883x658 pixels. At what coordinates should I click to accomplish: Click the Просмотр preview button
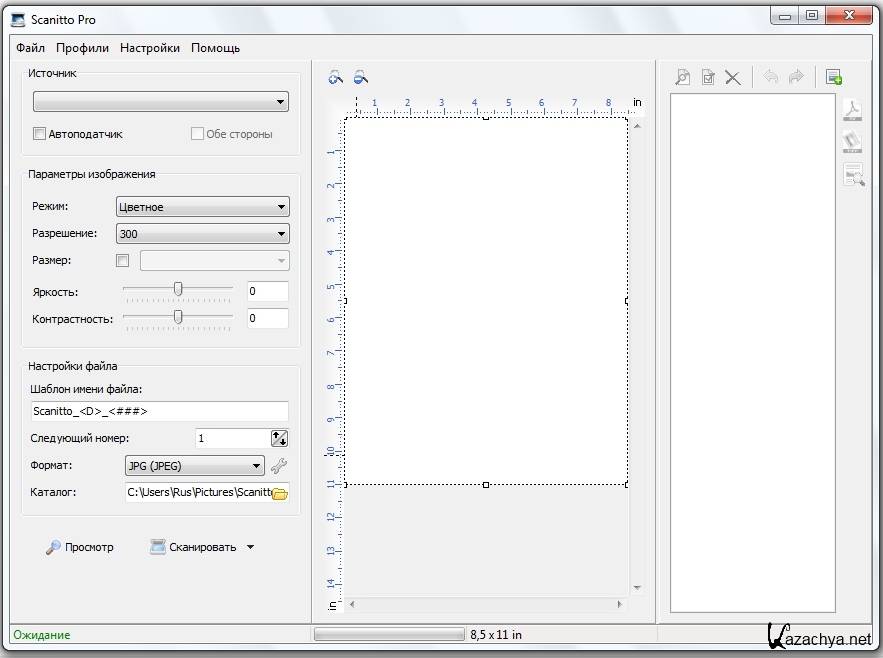pyautogui.click(x=80, y=547)
